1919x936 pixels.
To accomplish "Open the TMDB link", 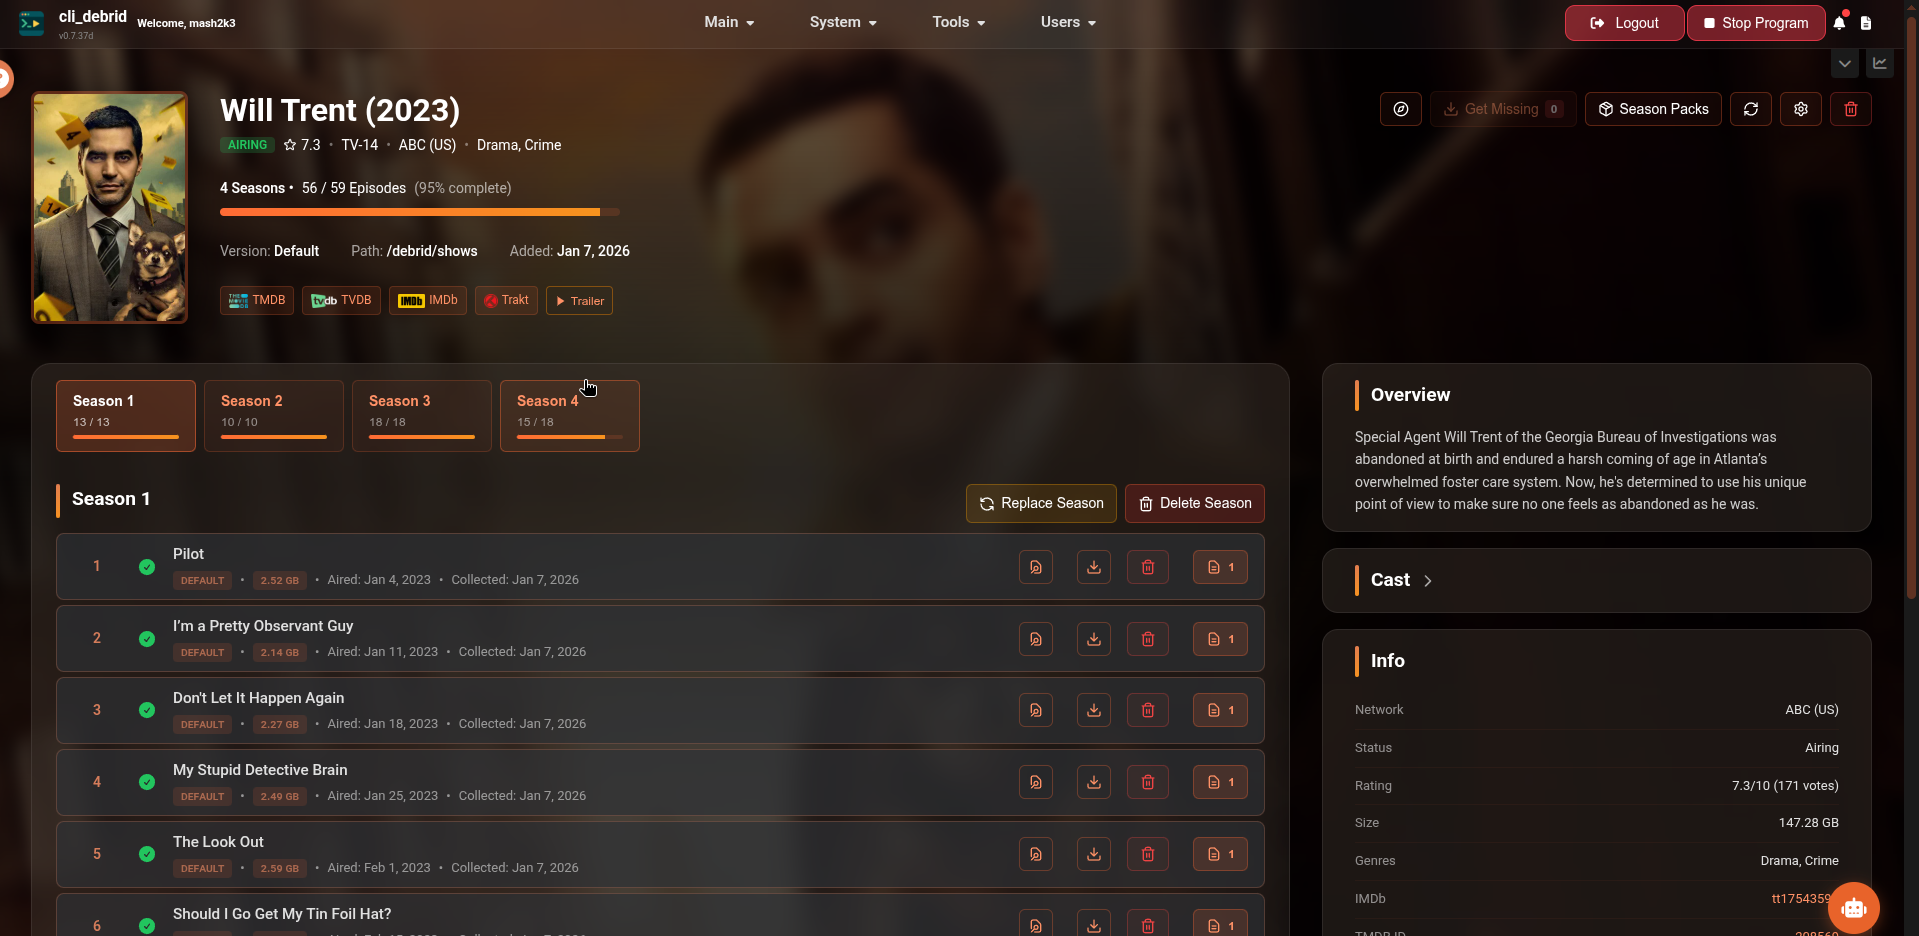I will (257, 300).
